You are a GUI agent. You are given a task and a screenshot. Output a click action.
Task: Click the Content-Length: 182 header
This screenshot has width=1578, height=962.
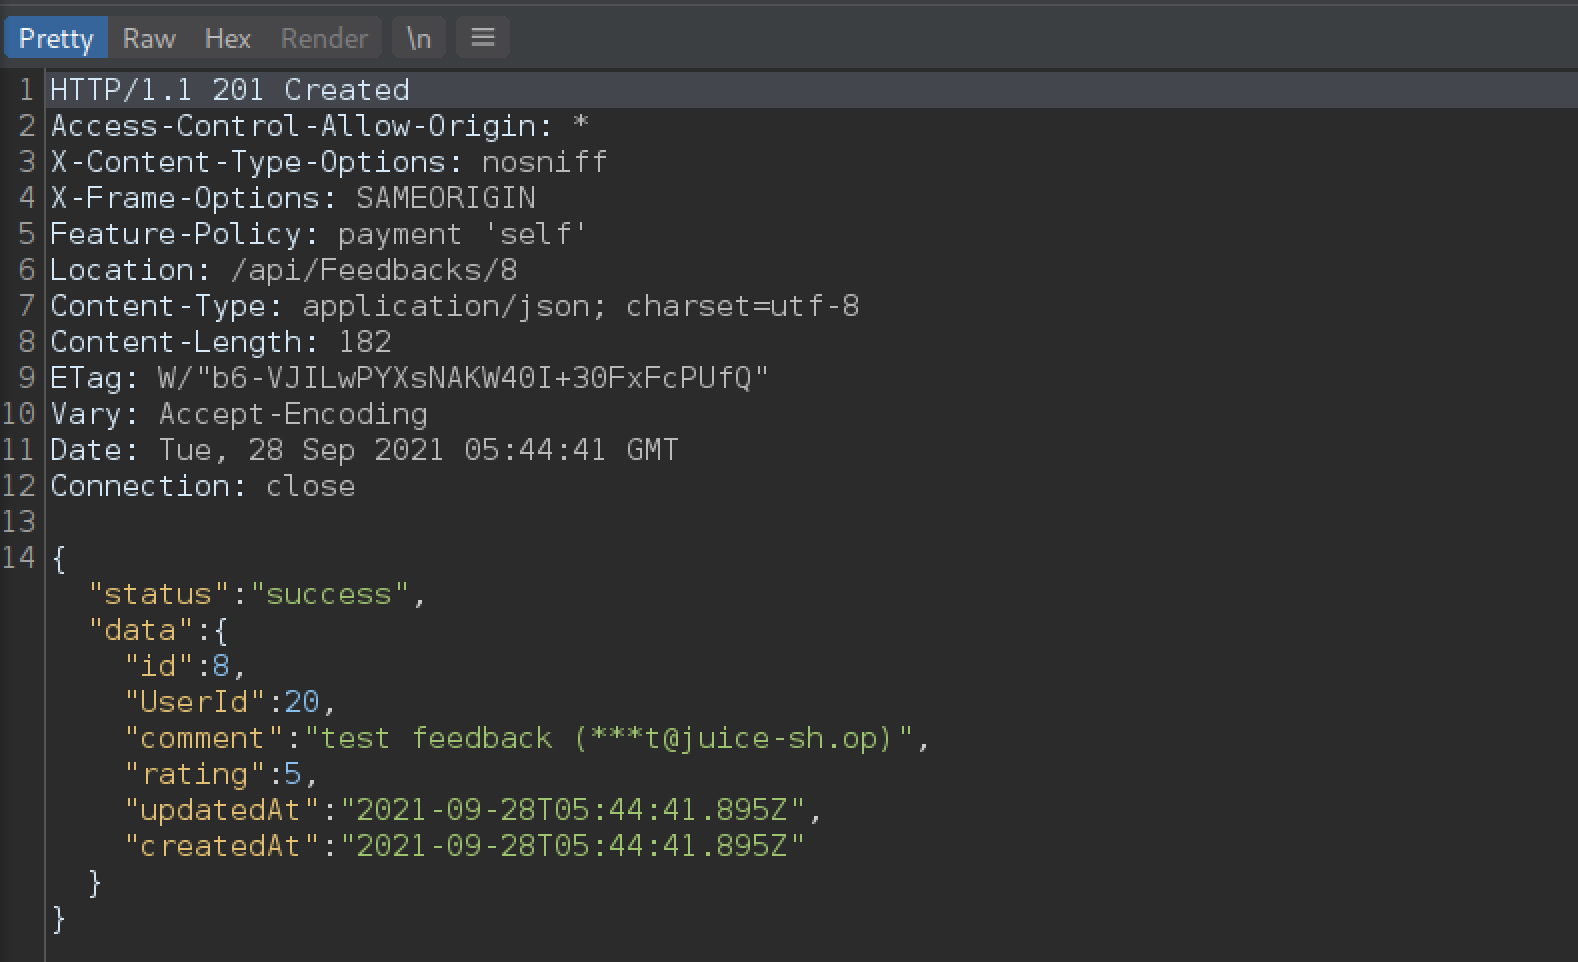coord(221,342)
